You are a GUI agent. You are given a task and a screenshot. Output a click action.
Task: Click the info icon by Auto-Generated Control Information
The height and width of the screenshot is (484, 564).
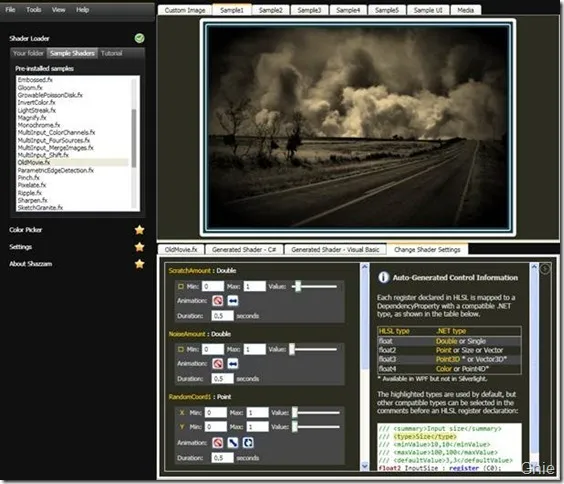coord(383,277)
